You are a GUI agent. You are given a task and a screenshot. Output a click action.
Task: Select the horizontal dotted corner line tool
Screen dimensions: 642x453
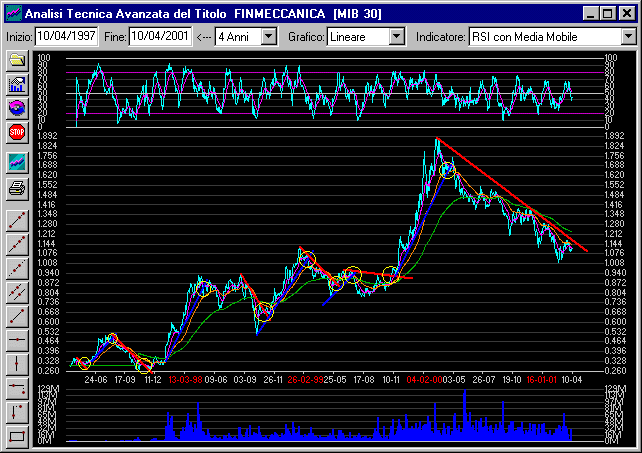(x=17, y=388)
